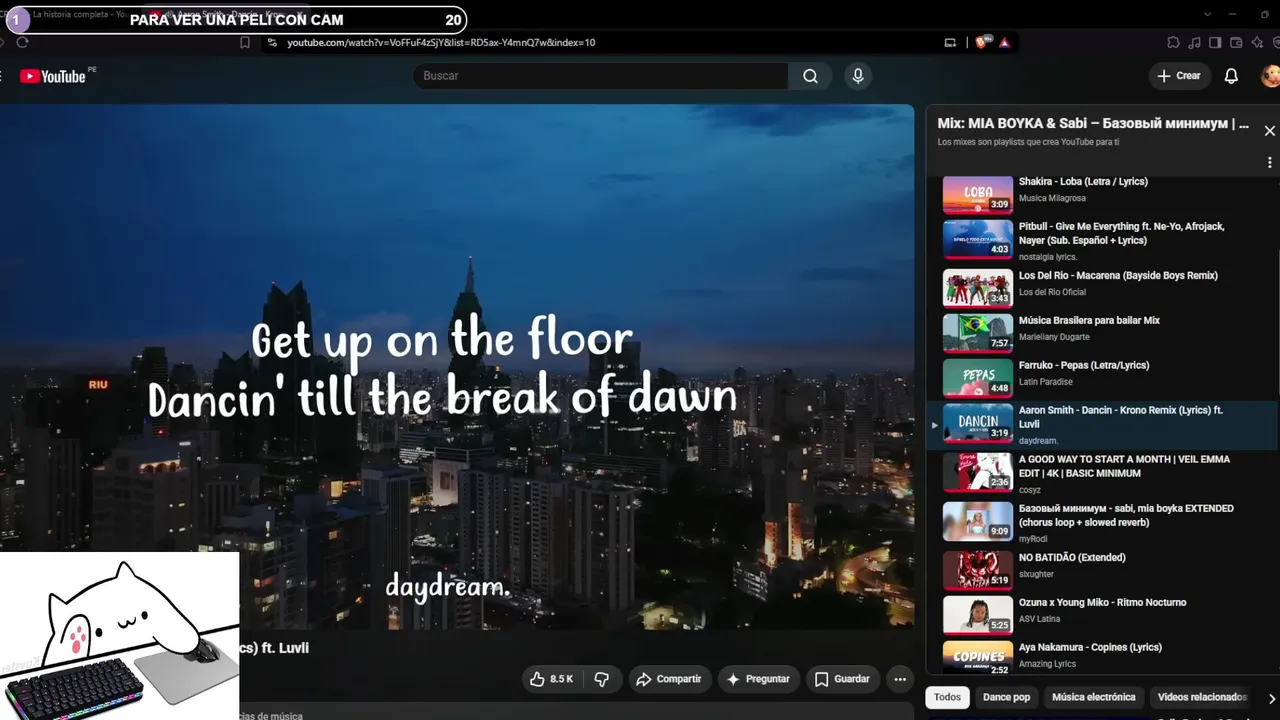Open the Los Del Rio Macarena thumbnail
The height and width of the screenshot is (720, 1280).
tap(978, 288)
